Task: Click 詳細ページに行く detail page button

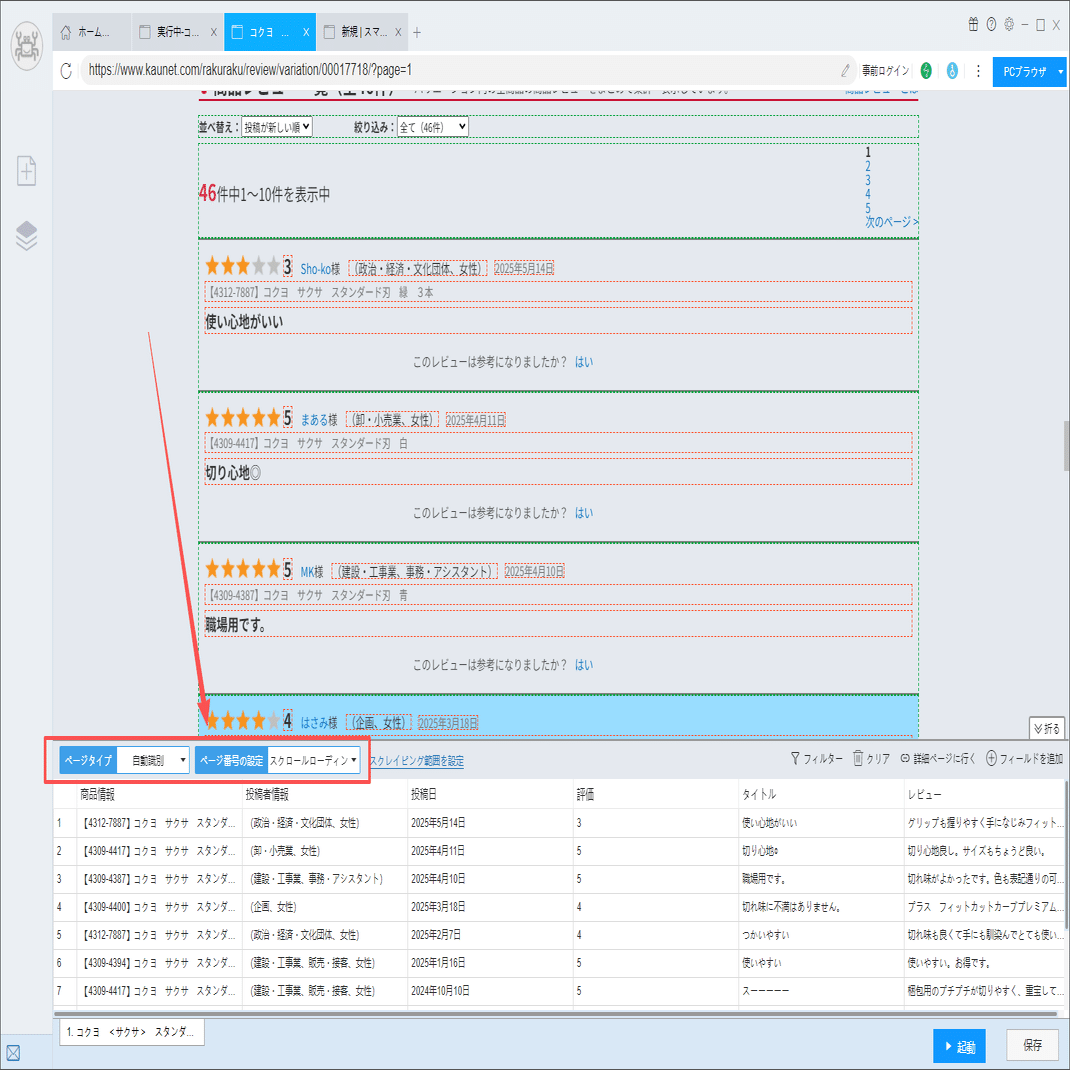Action: click(x=938, y=758)
